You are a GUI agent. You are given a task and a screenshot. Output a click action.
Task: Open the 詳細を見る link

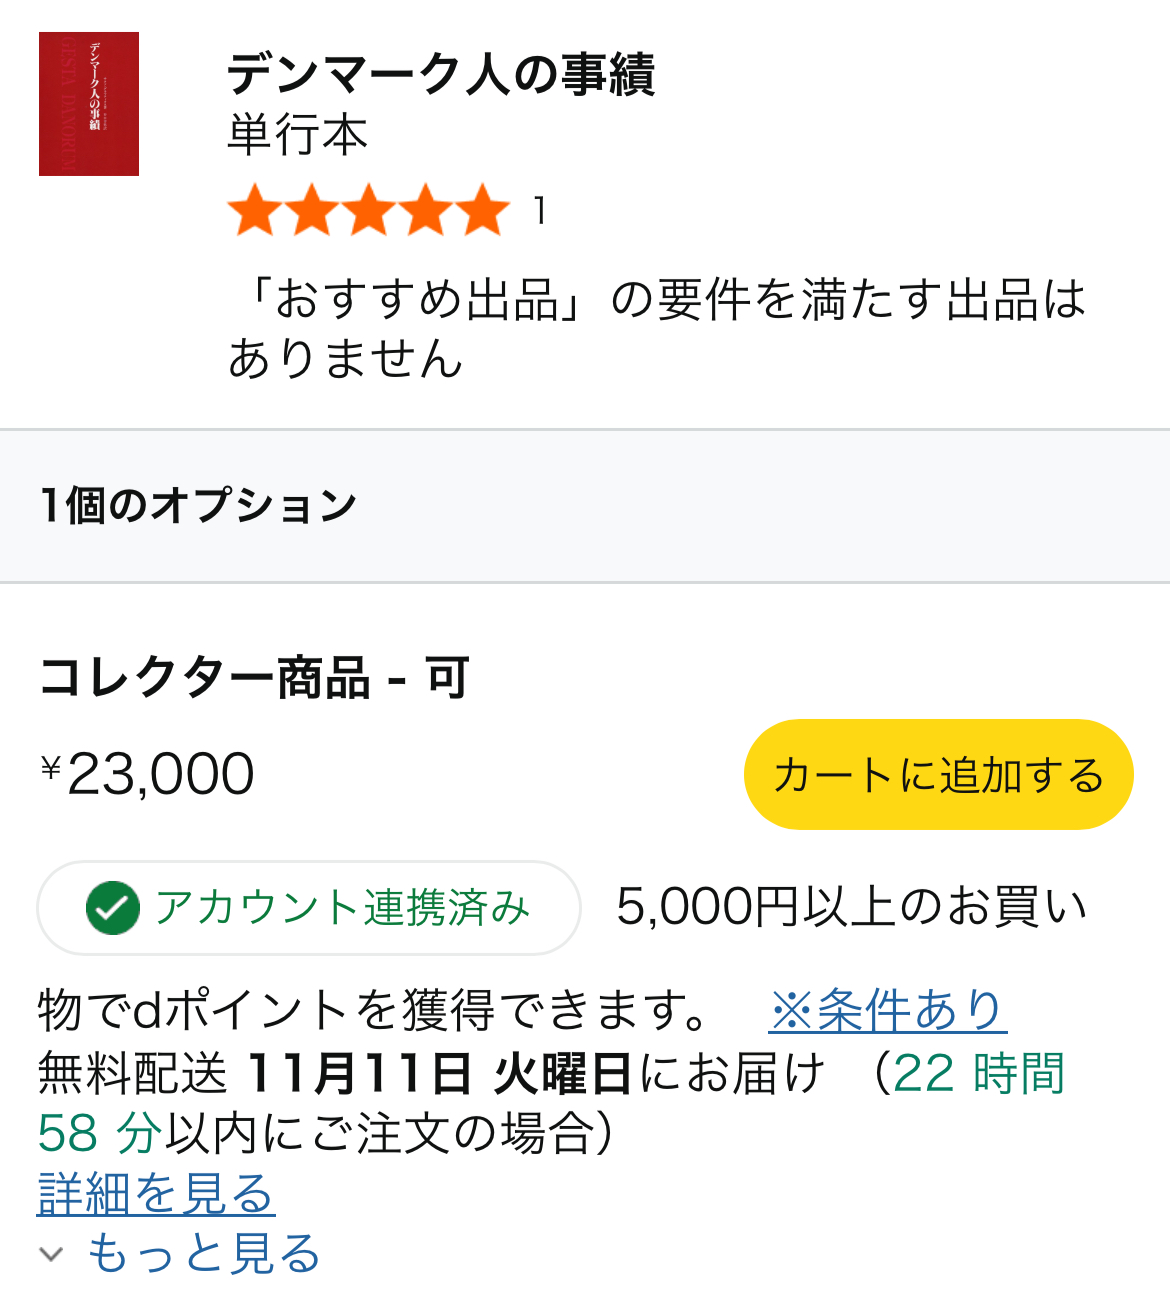pyautogui.click(x=156, y=1194)
